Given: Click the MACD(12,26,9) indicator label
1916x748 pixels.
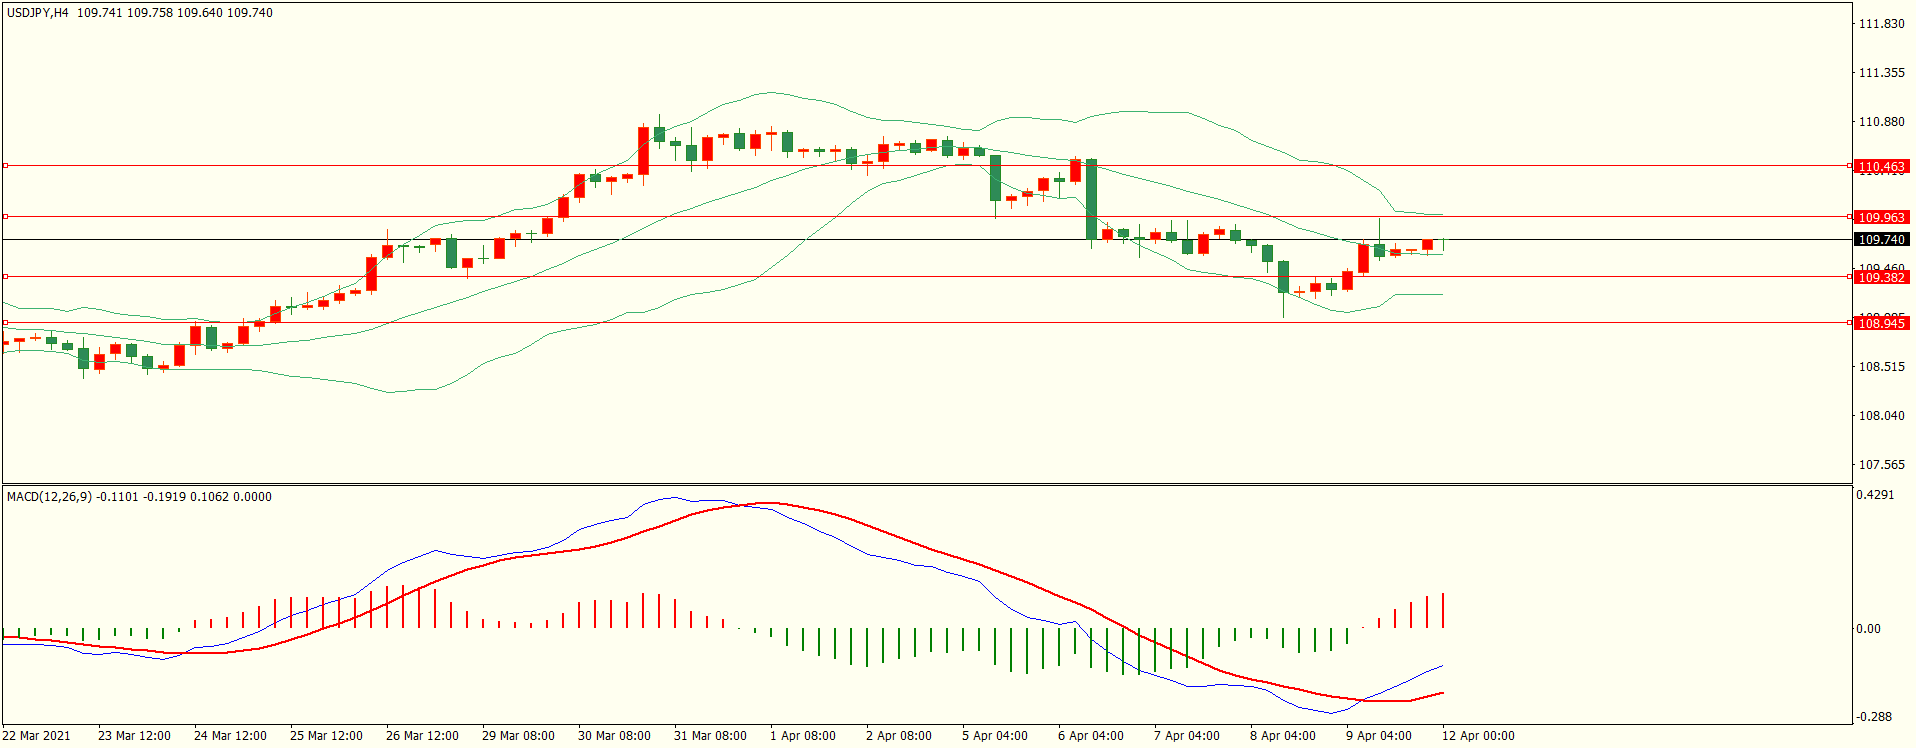Looking at the screenshot, I should (x=50, y=497).
